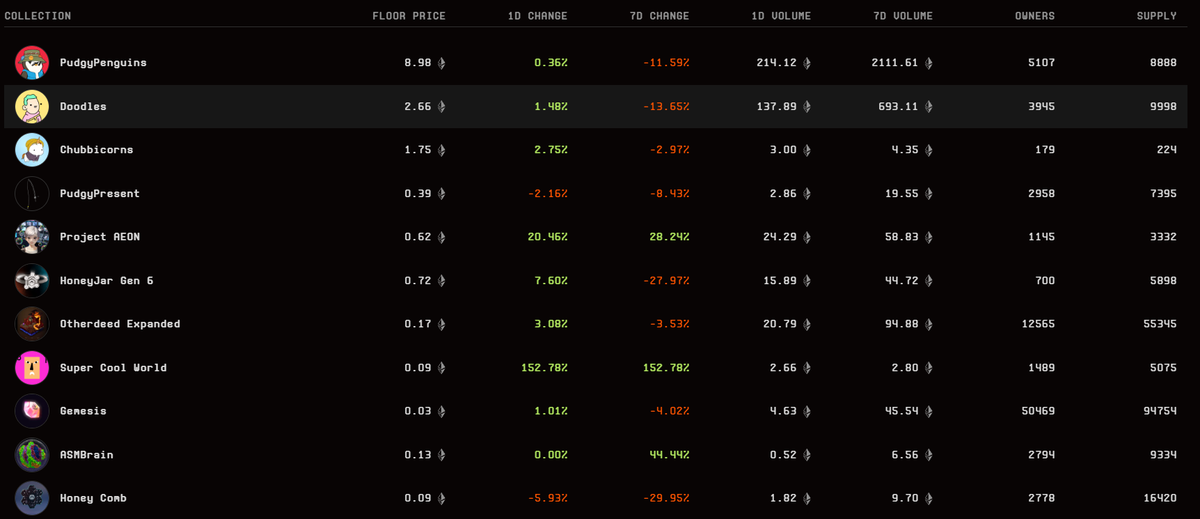This screenshot has width=1200, height=519.
Task: Click the Super Cool World pink avatar
Action: [32, 368]
